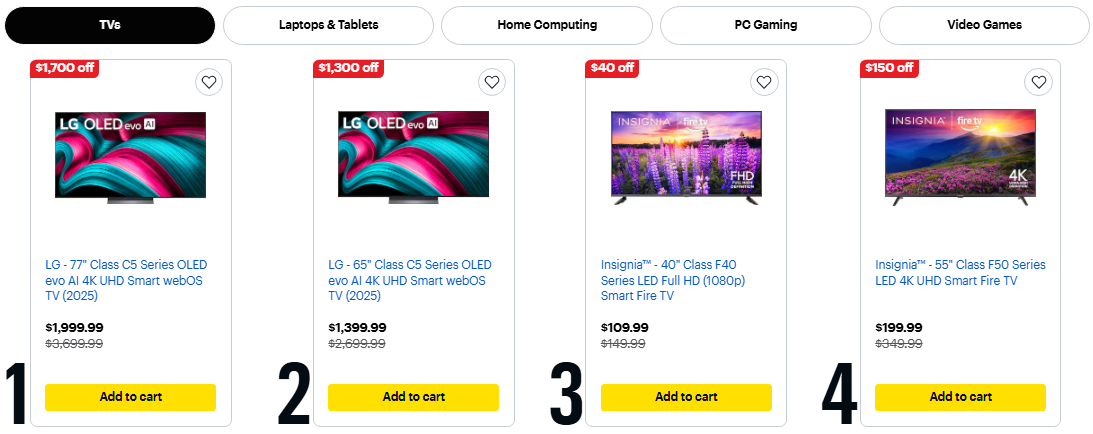
Task: Click the Insignia FHD Fire TV image
Action: [686, 157]
